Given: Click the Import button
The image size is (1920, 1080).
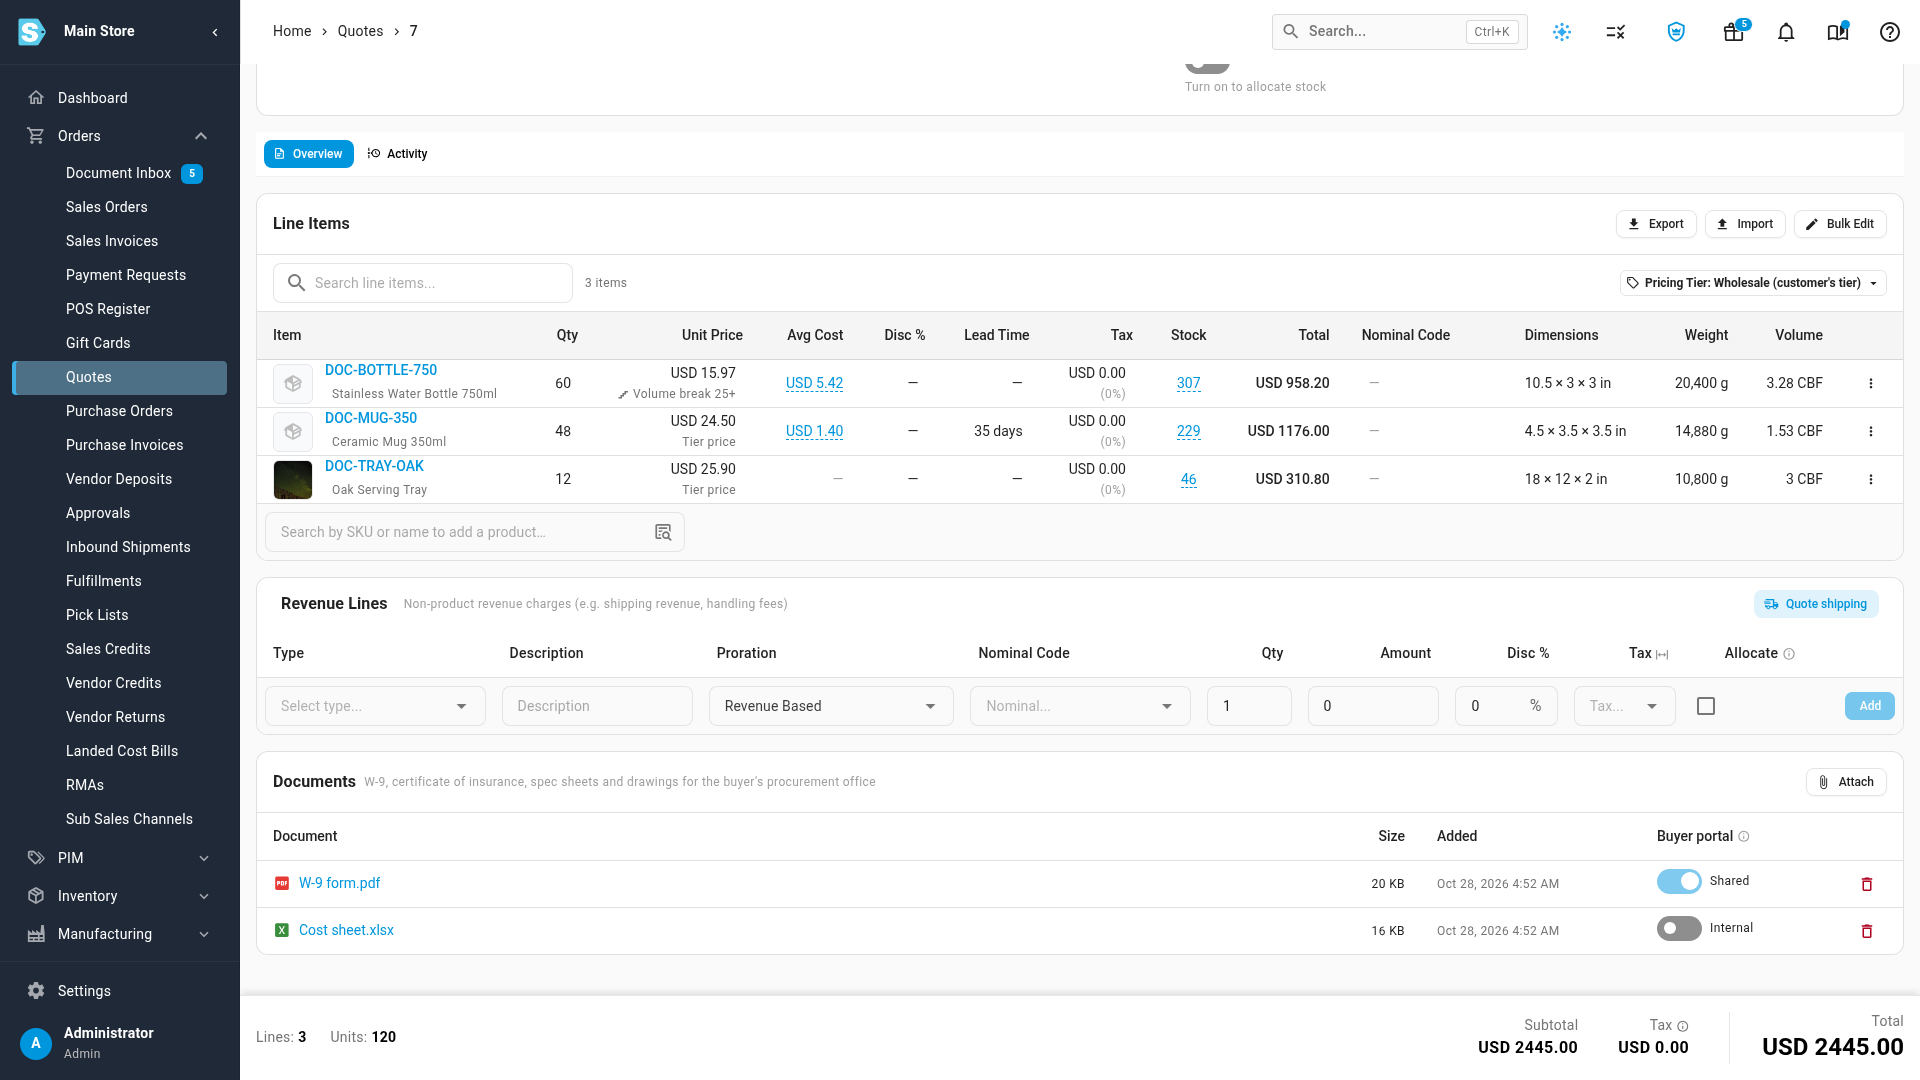Looking at the screenshot, I should pos(1745,224).
